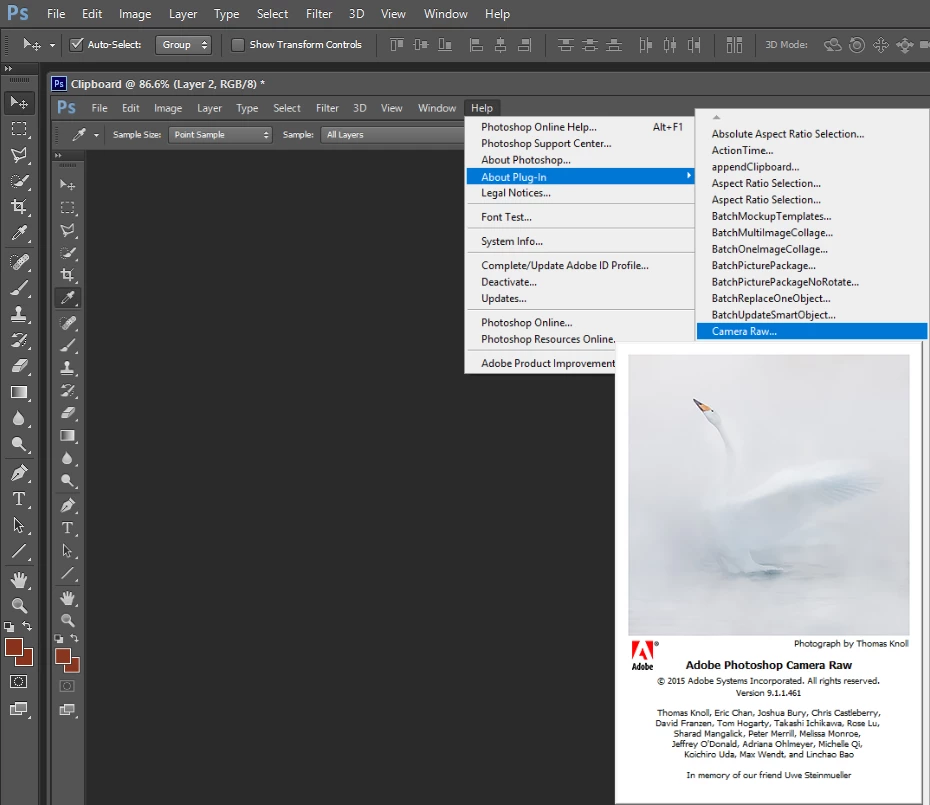930x805 pixels.
Task: Click Align top edges in options bar
Action: pos(397,44)
